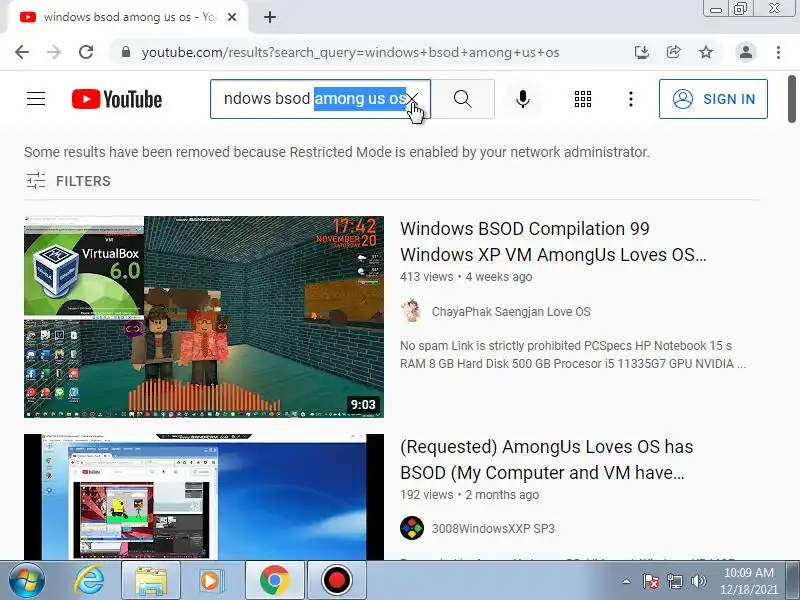The height and width of the screenshot is (600, 800).
Task: Search with your voice microphone
Action: pyautogui.click(x=522, y=99)
